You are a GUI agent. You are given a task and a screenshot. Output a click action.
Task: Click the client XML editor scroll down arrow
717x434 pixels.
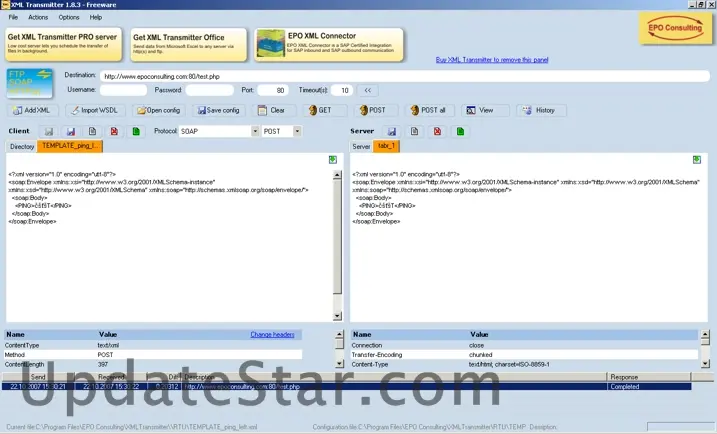point(337,316)
